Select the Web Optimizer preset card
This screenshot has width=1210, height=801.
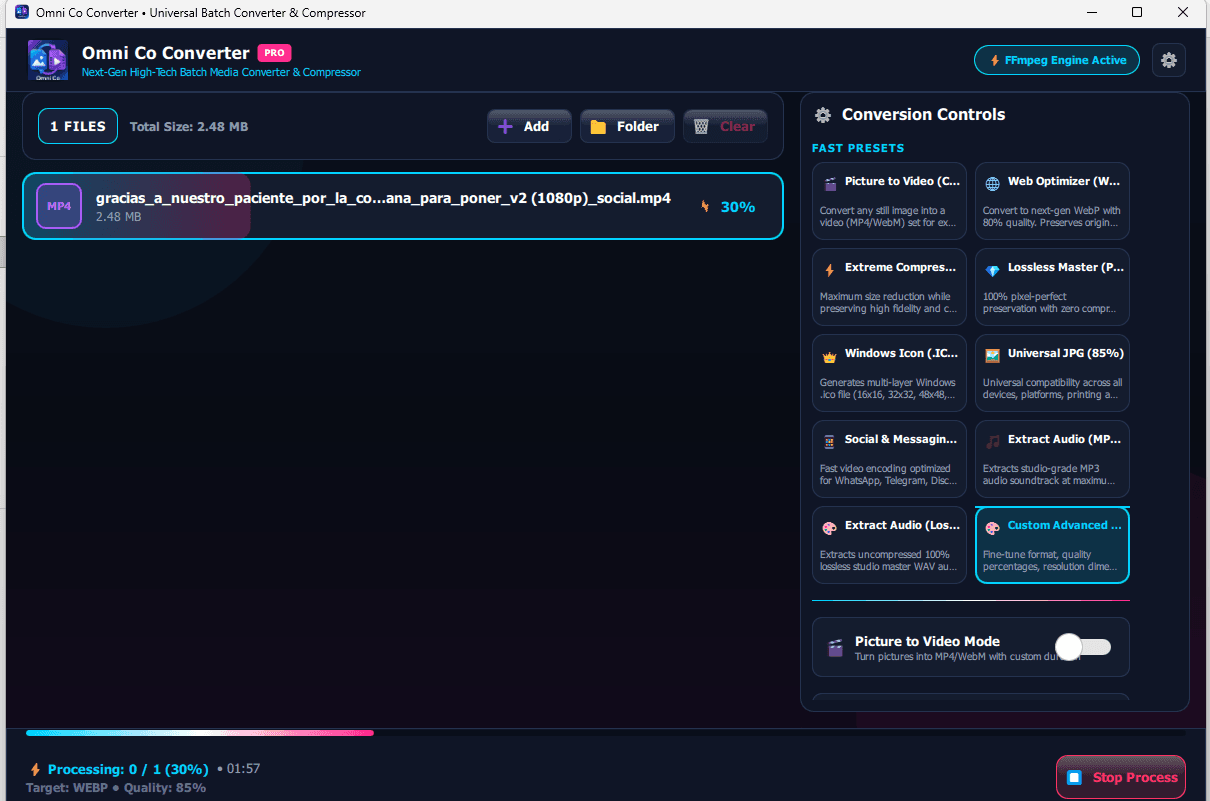1052,201
